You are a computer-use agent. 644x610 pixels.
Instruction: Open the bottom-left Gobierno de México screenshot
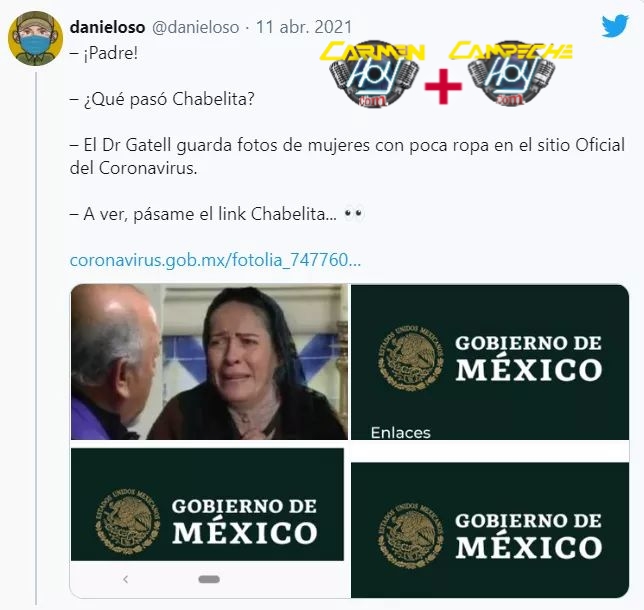(x=207, y=523)
